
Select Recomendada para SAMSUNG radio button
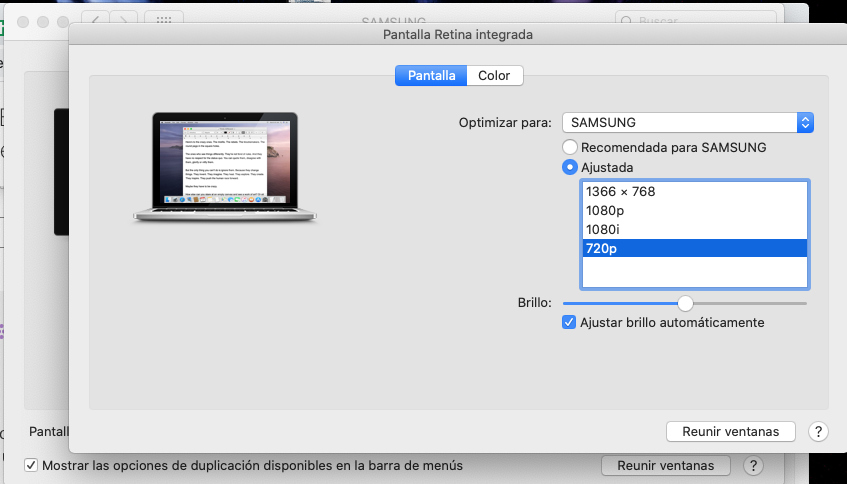click(x=569, y=147)
